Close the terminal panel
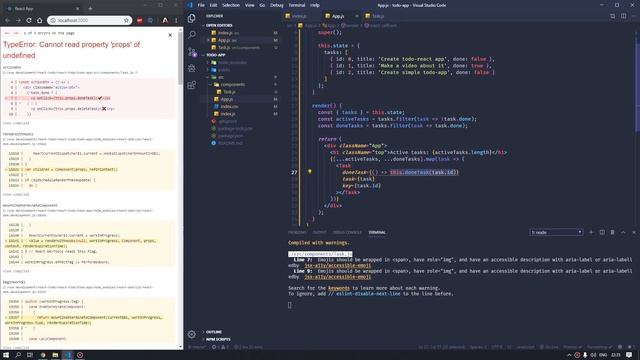 [634, 232]
